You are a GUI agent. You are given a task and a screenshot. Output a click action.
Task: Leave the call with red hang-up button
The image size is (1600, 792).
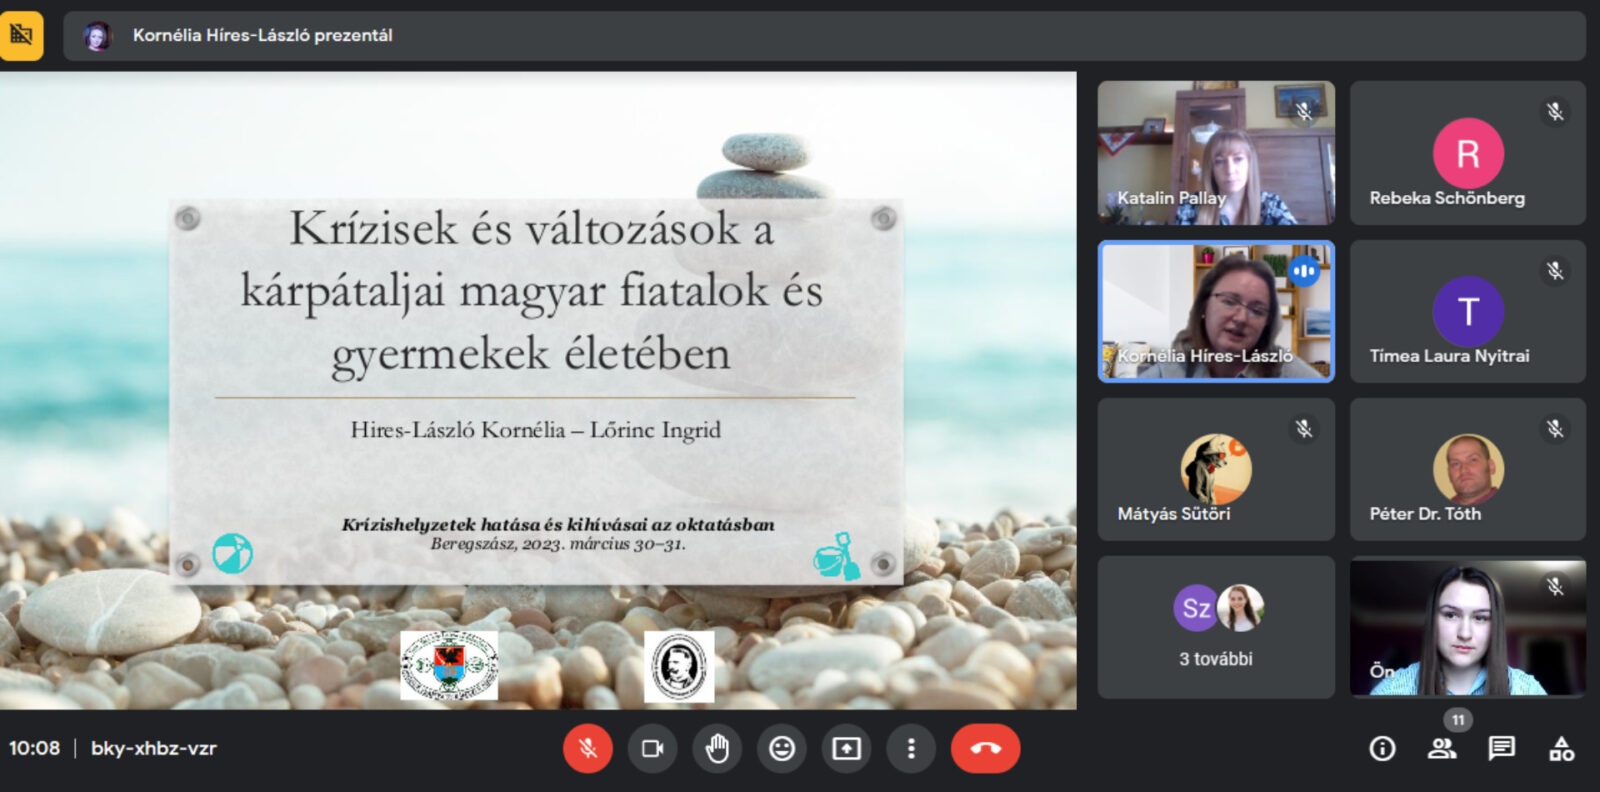985,748
